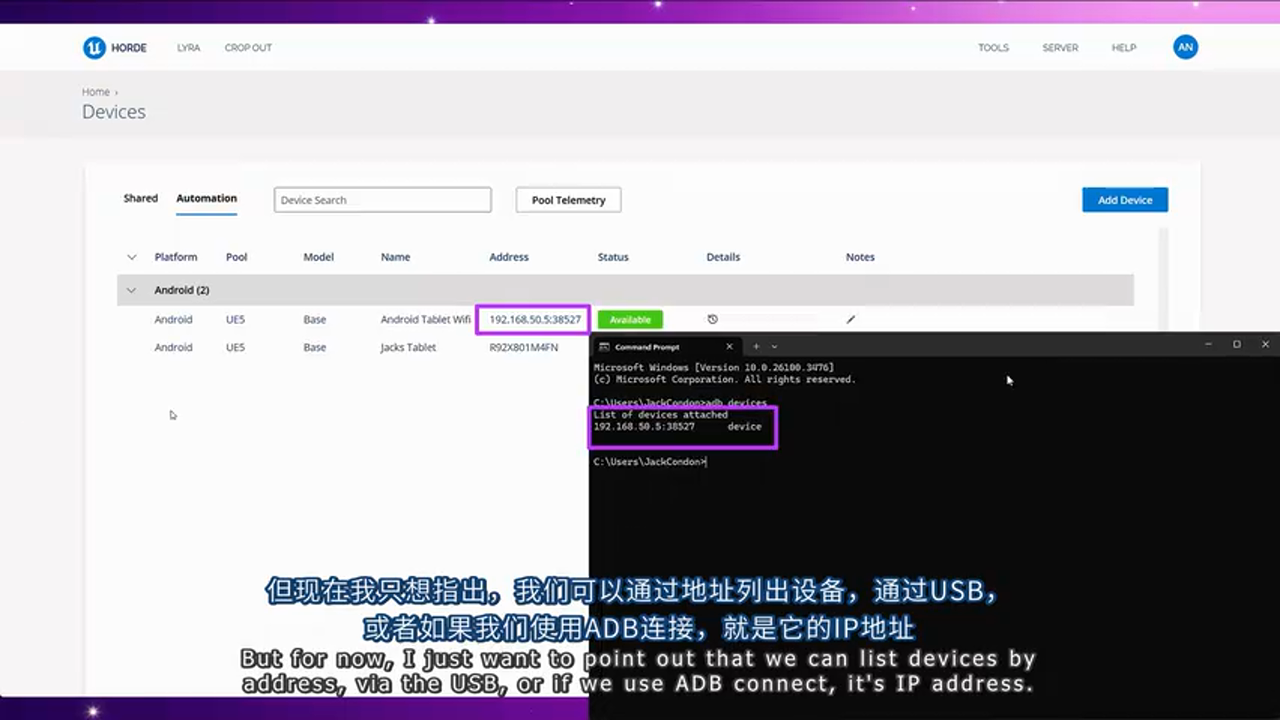Open the SERVER menu

tap(1060, 47)
